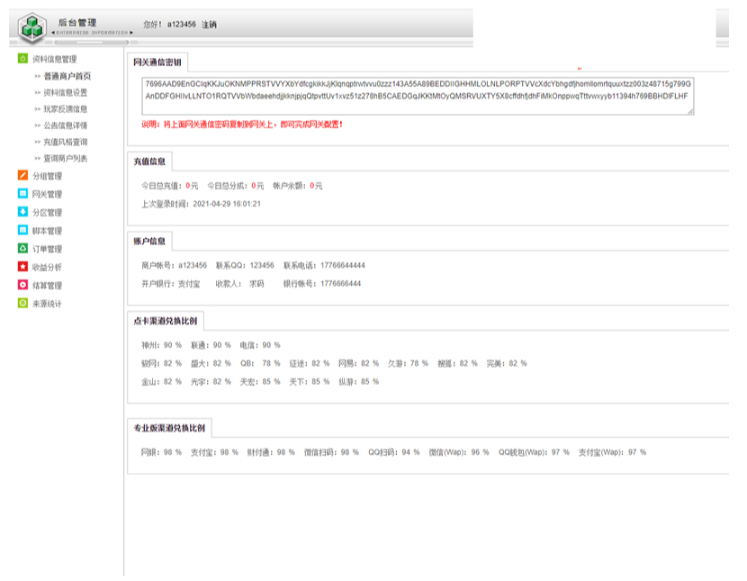The image size is (747, 581).
Task: Click the red icon beside 结算管理
Action: click(23, 285)
